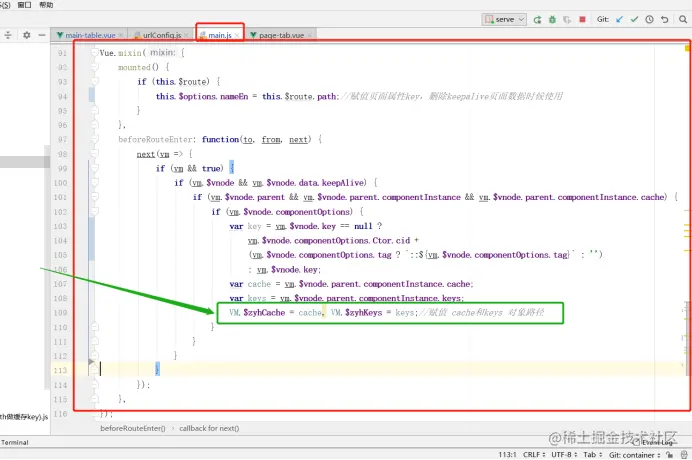Click beforeRouteEnter() breadcrumb

pos(133,428)
